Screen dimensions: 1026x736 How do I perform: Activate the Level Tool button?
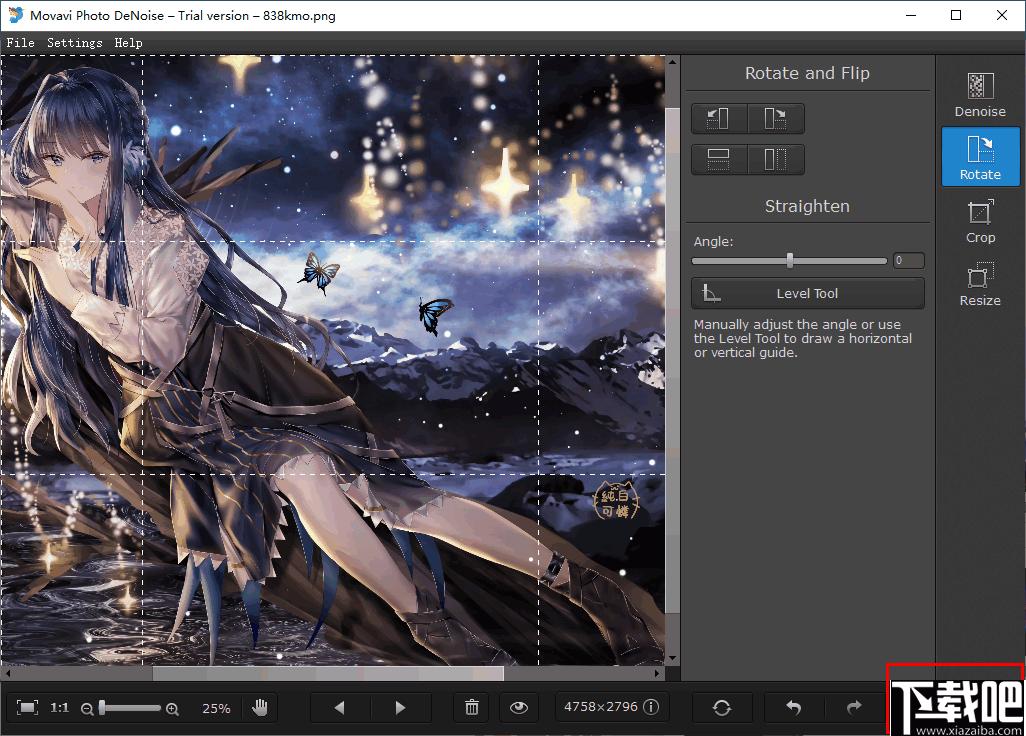pos(807,293)
